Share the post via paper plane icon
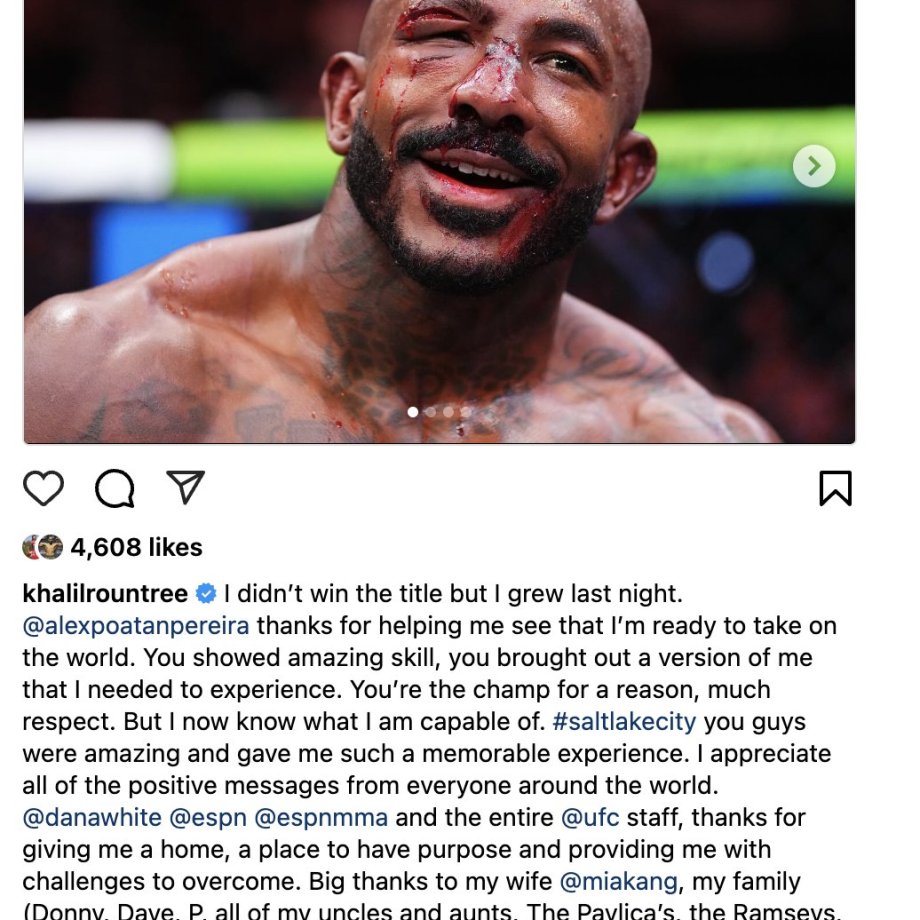The image size is (920, 920). (x=185, y=487)
